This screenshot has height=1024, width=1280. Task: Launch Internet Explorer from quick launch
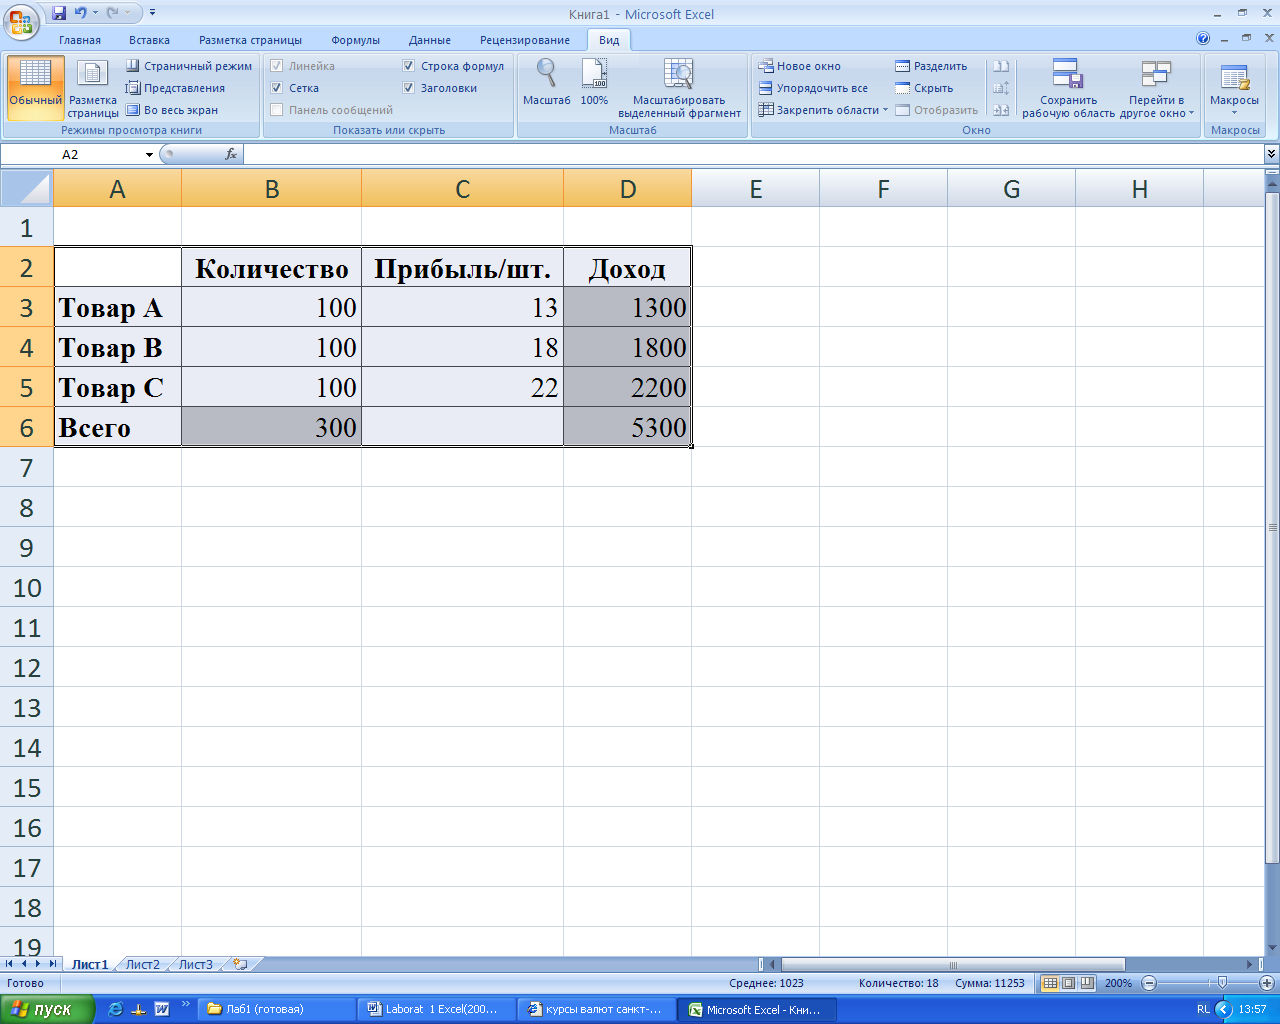[115, 1009]
